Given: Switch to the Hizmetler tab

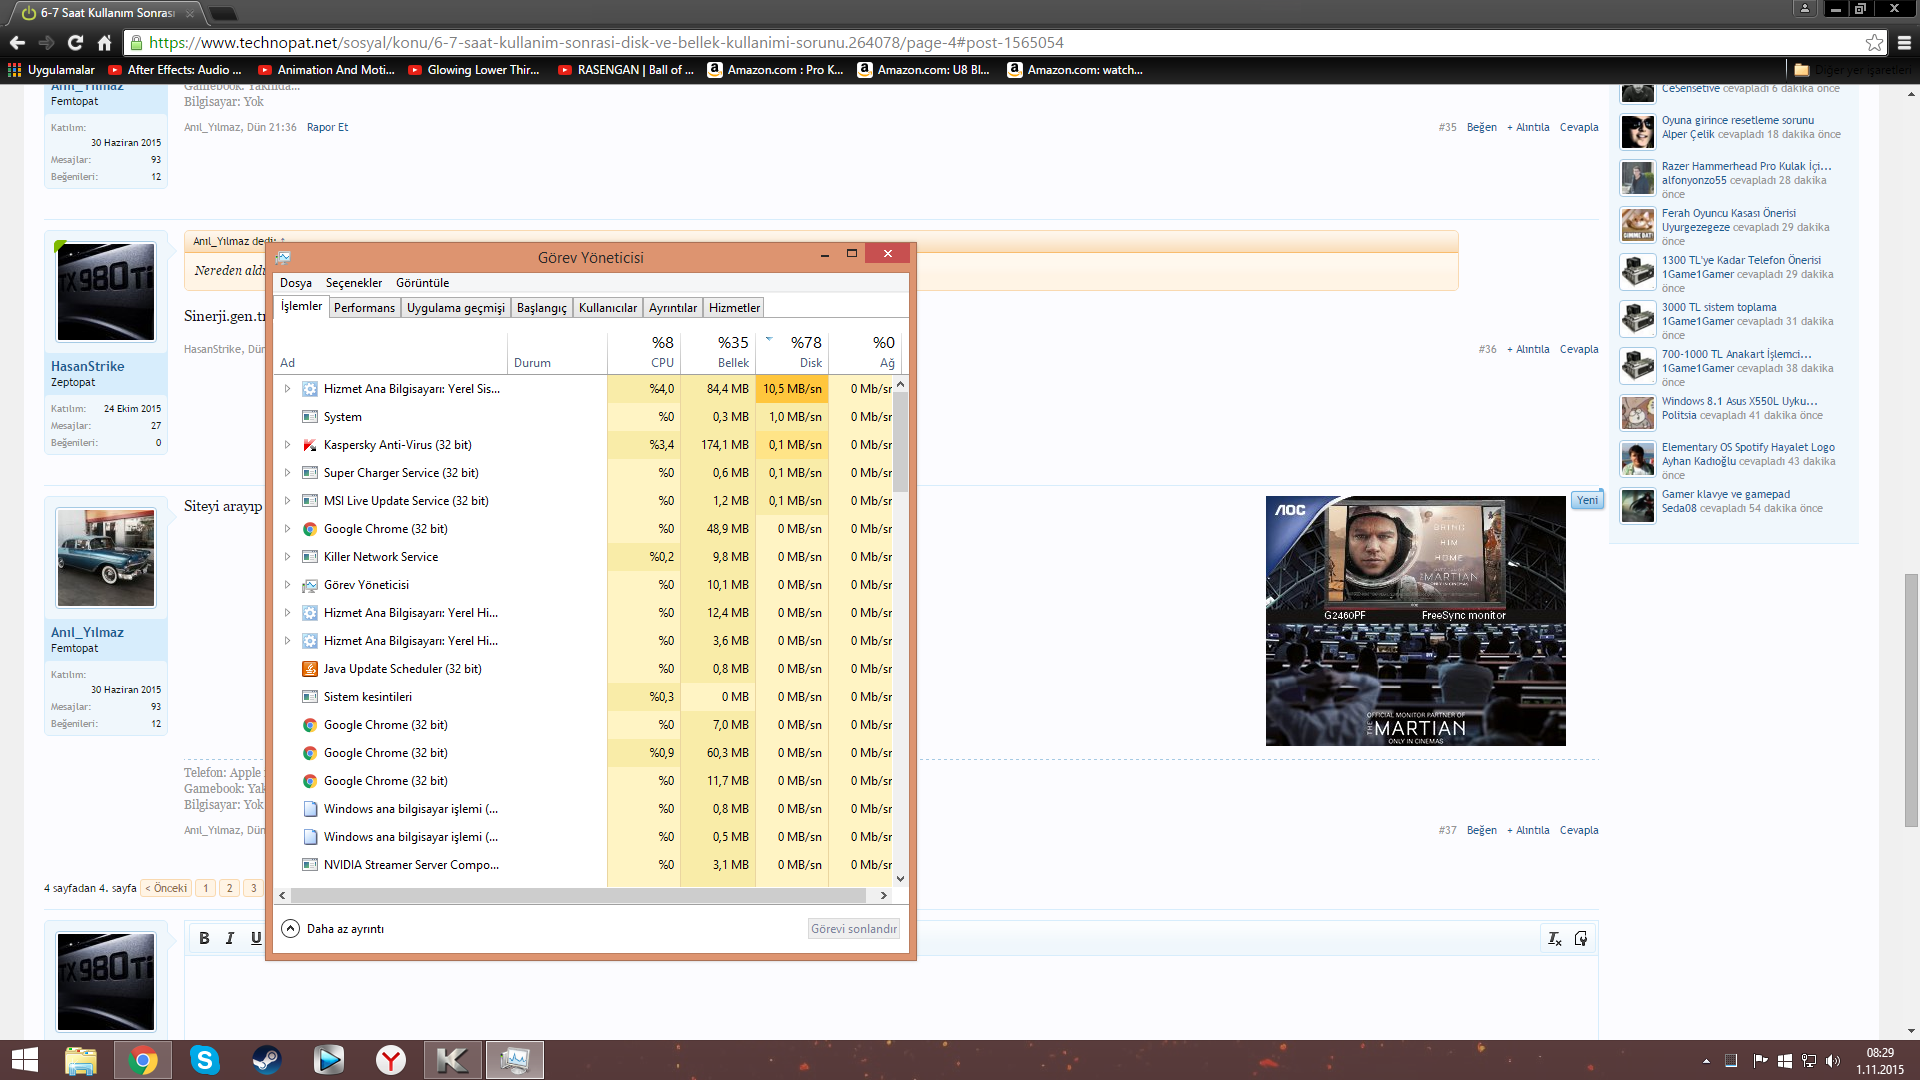Looking at the screenshot, I should point(734,308).
